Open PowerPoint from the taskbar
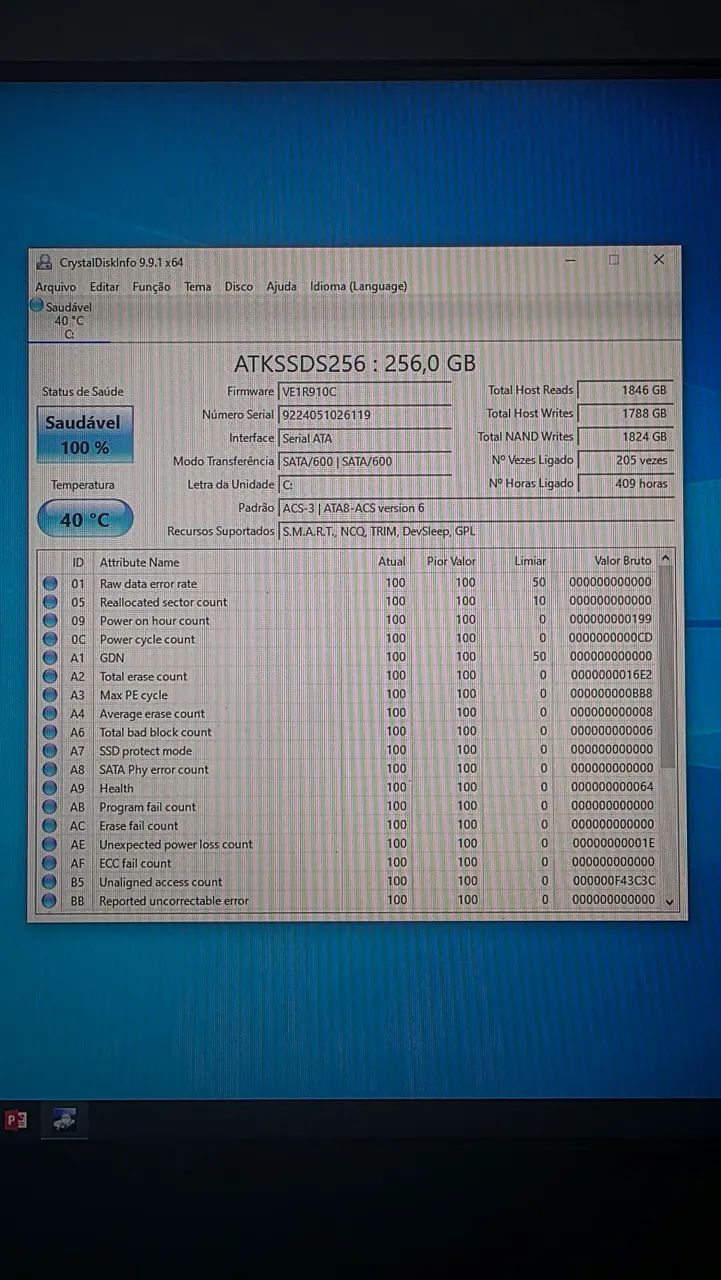The image size is (721, 1280). (16, 1120)
